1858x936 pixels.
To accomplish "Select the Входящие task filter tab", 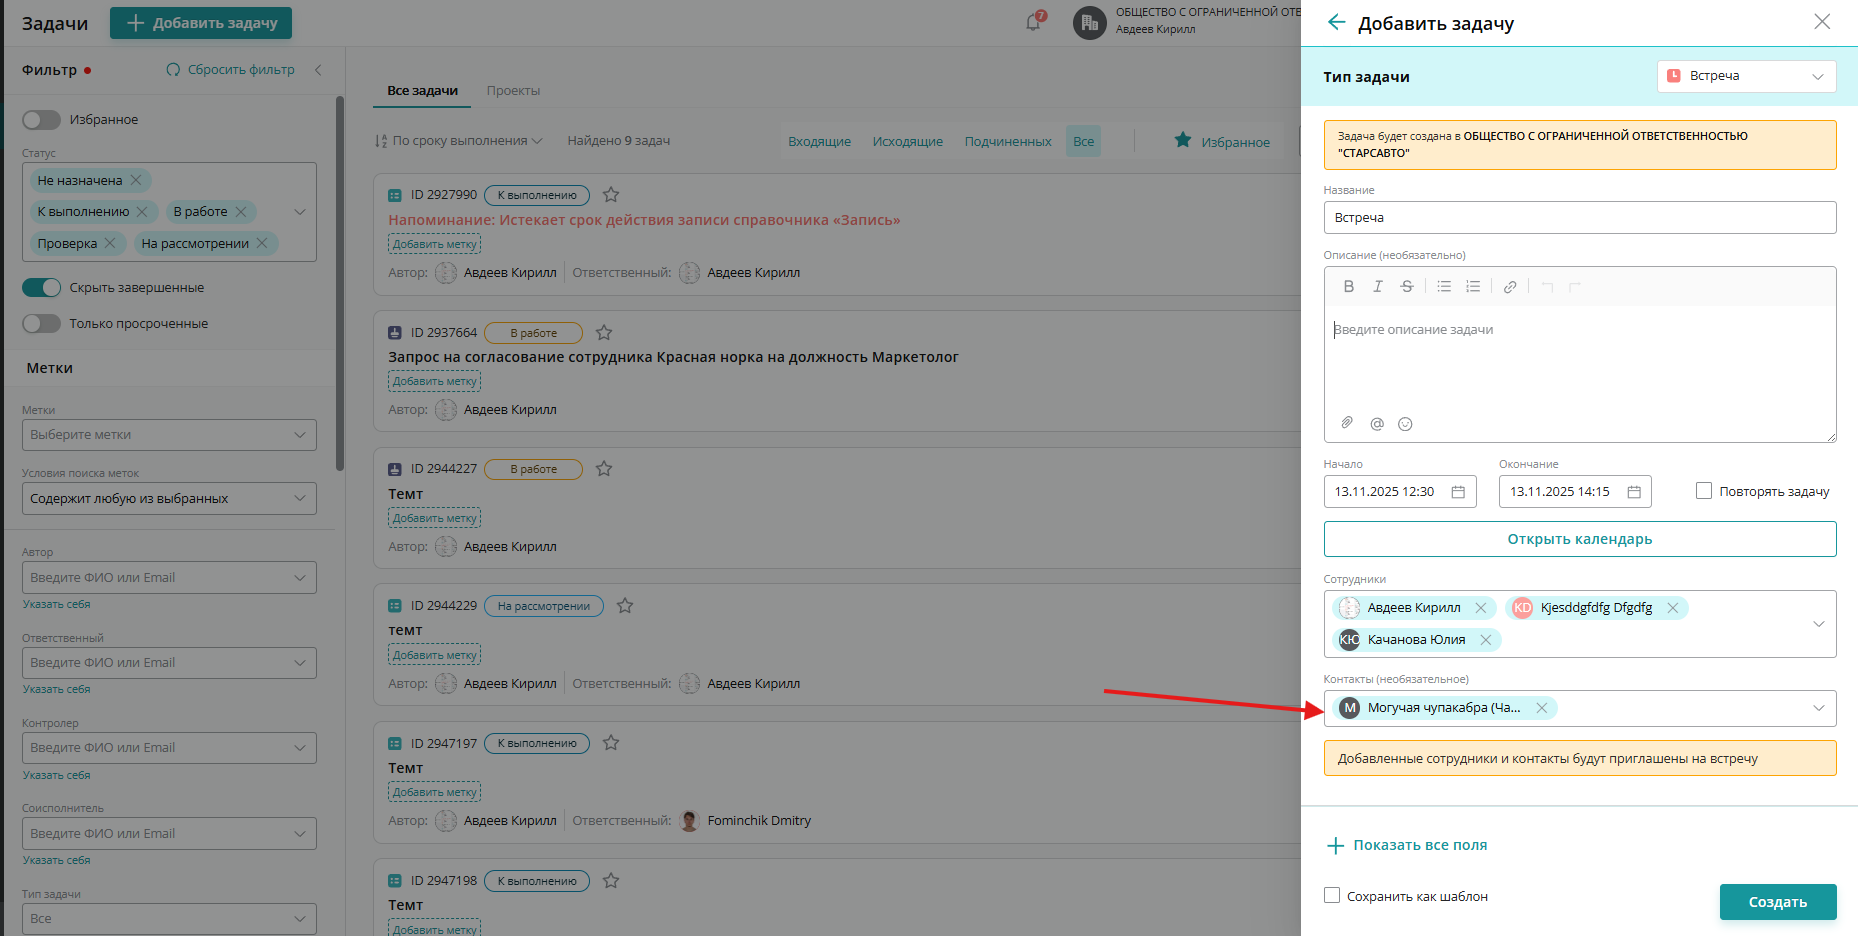I will [820, 142].
